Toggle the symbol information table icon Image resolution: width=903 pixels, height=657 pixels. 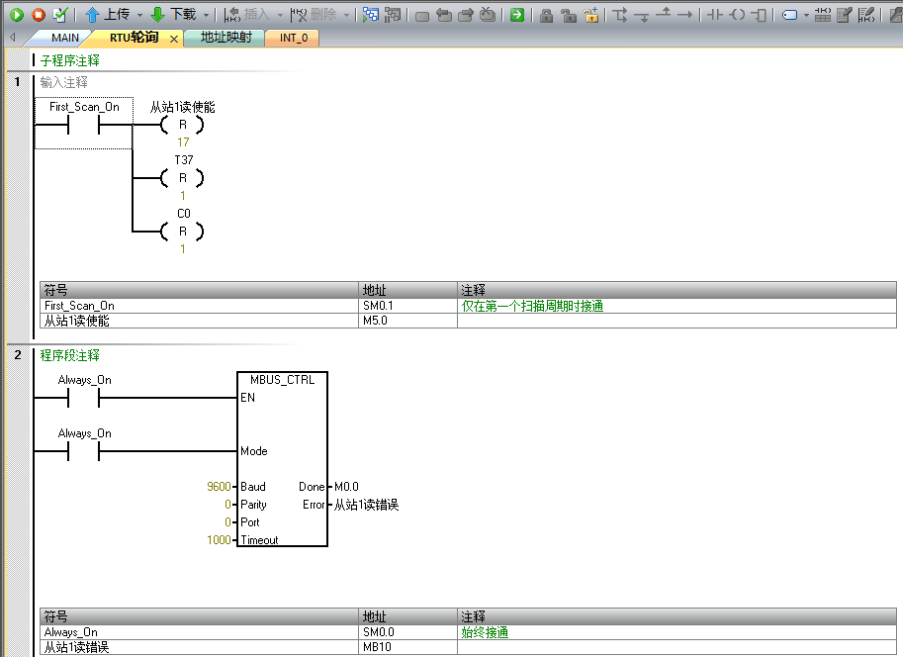(823, 15)
